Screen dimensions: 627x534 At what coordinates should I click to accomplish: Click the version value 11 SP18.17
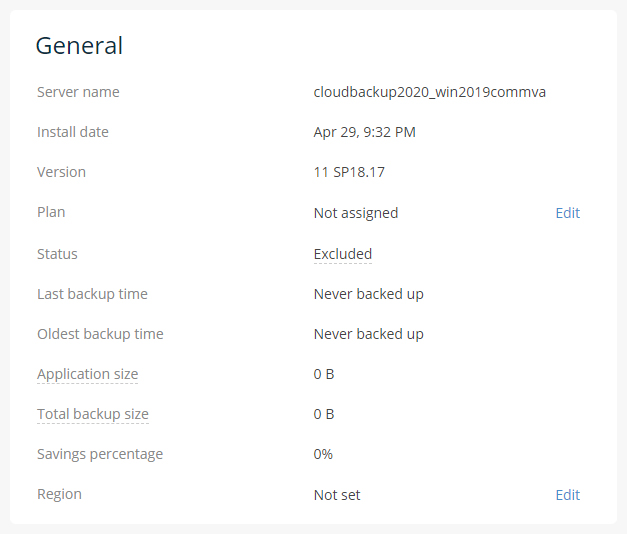349,172
